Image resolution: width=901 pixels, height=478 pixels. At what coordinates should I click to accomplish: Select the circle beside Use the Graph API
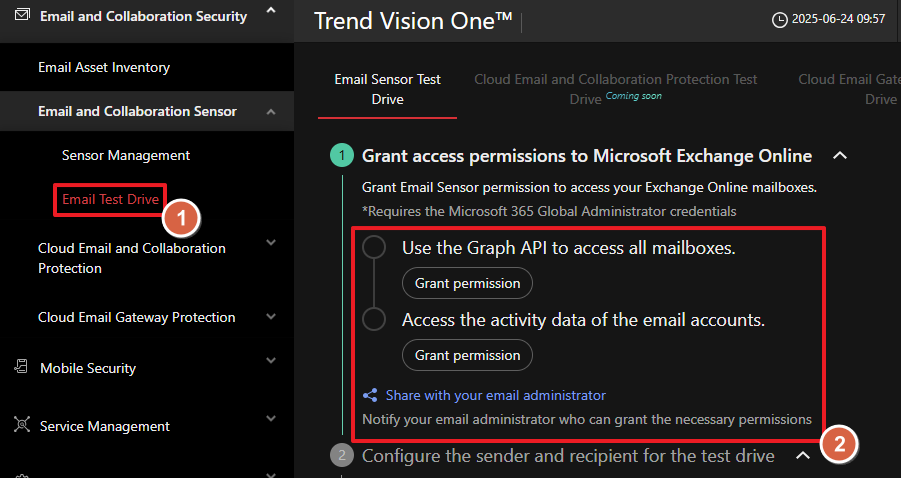point(374,248)
